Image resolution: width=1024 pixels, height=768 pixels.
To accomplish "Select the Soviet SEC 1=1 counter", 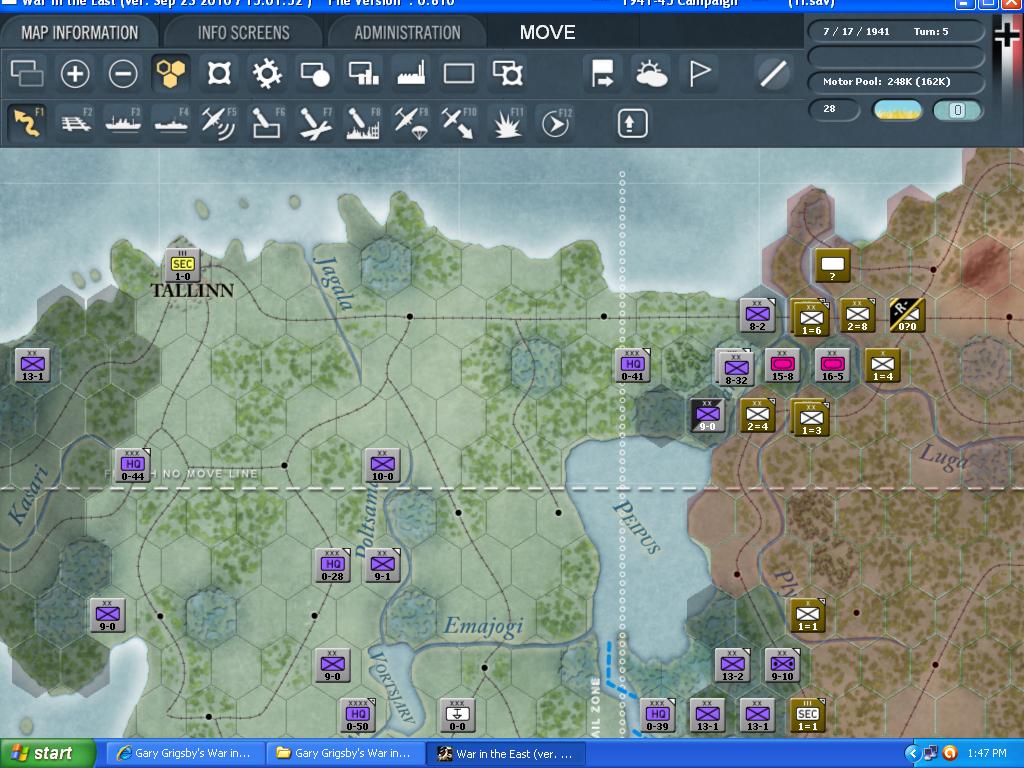I will click(x=808, y=716).
